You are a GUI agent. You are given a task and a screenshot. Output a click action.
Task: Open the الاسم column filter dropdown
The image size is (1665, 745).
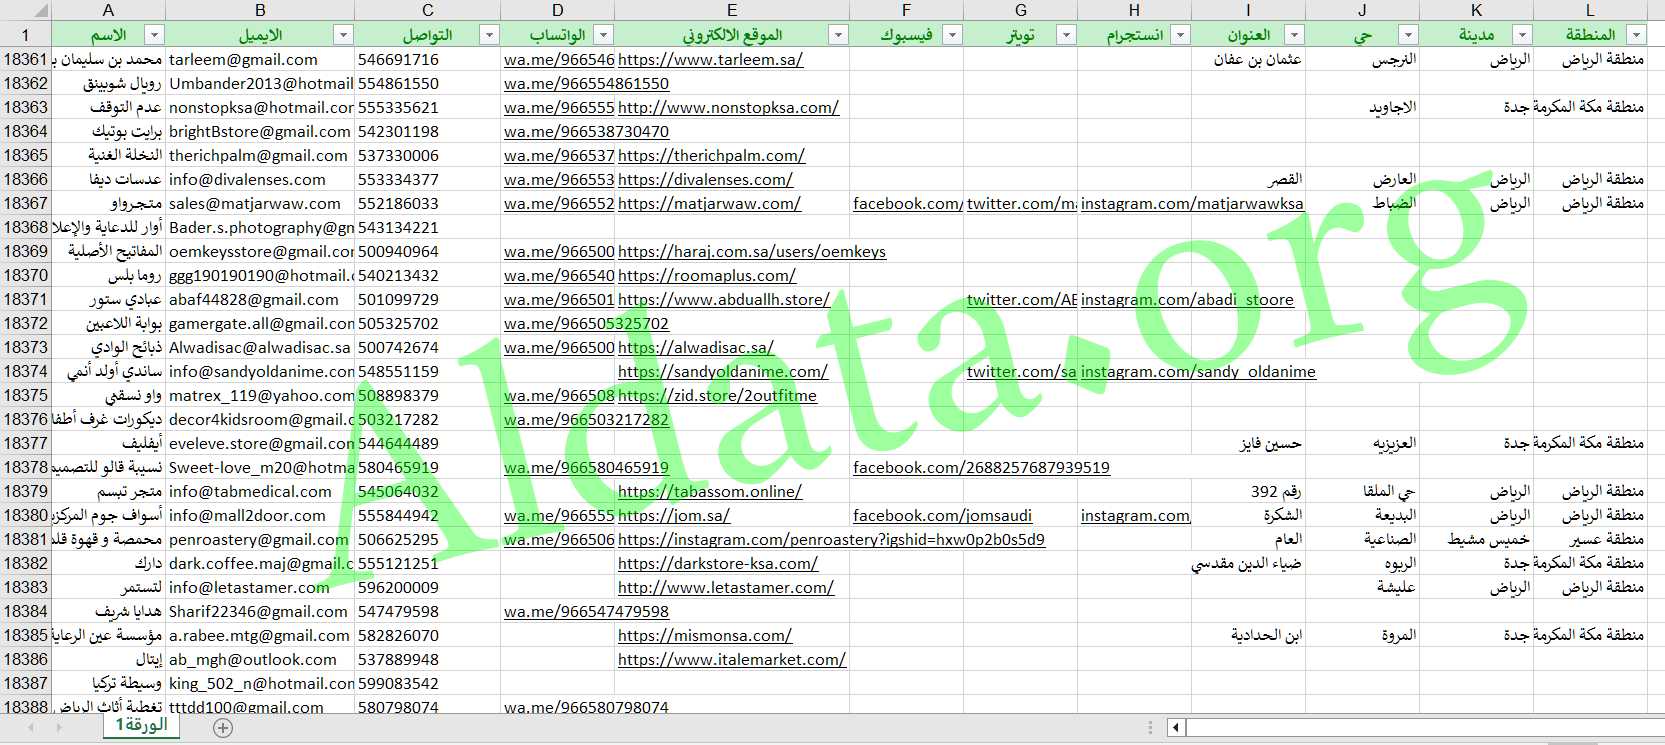[153, 35]
